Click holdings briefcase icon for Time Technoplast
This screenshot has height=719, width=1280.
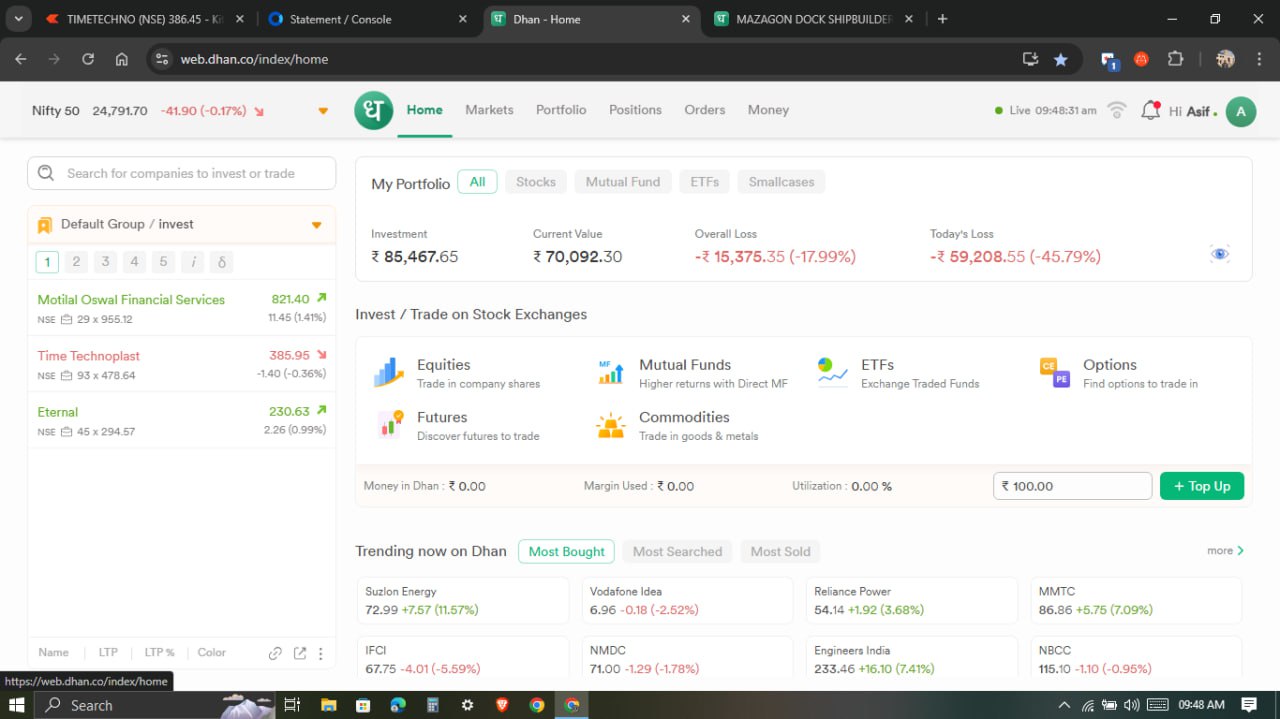pos(67,376)
